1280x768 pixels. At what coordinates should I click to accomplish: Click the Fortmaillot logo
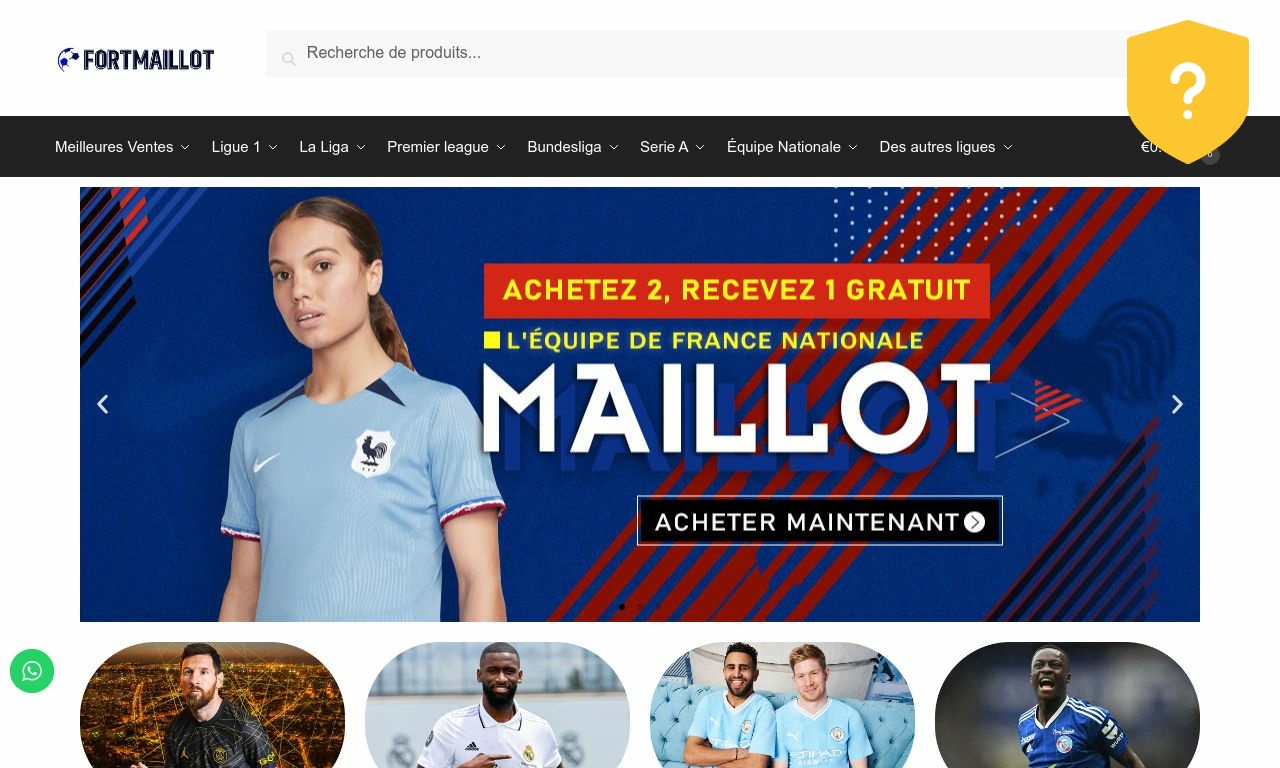136,60
